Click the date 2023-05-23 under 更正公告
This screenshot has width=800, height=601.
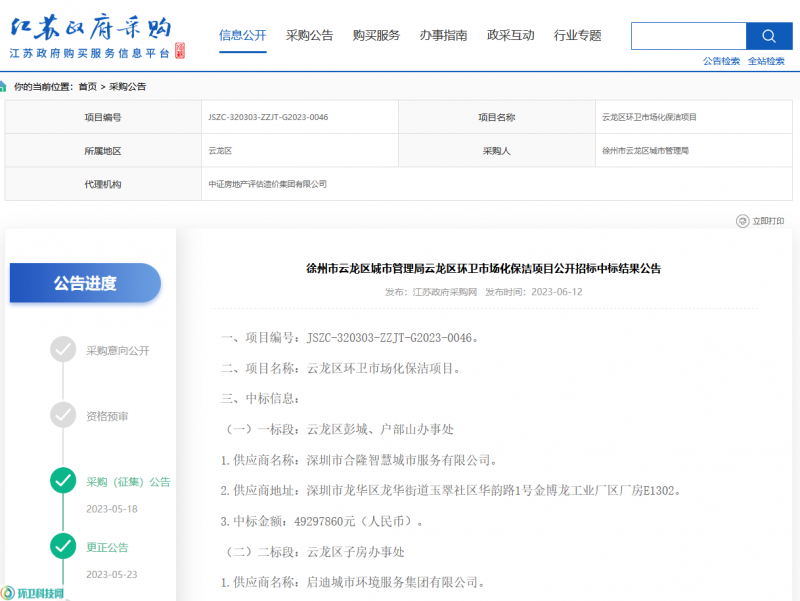[112, 574]
